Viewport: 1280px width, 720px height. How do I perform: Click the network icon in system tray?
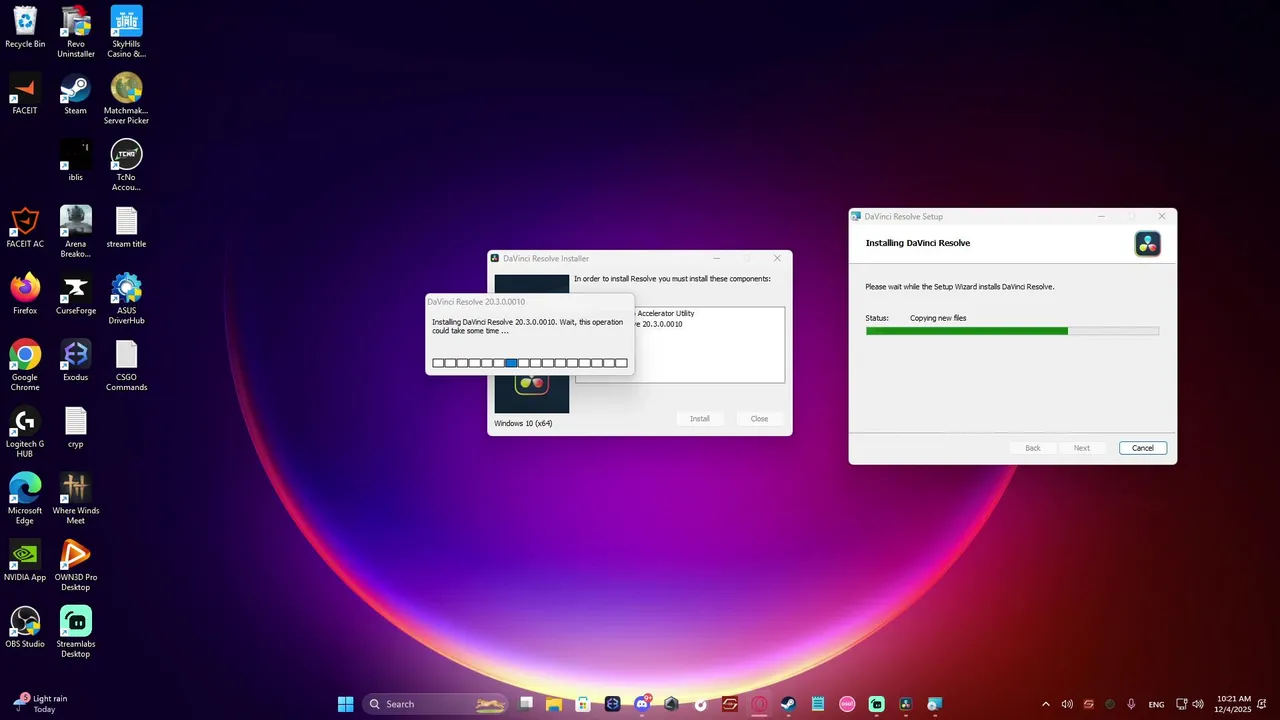[1182, 704]
